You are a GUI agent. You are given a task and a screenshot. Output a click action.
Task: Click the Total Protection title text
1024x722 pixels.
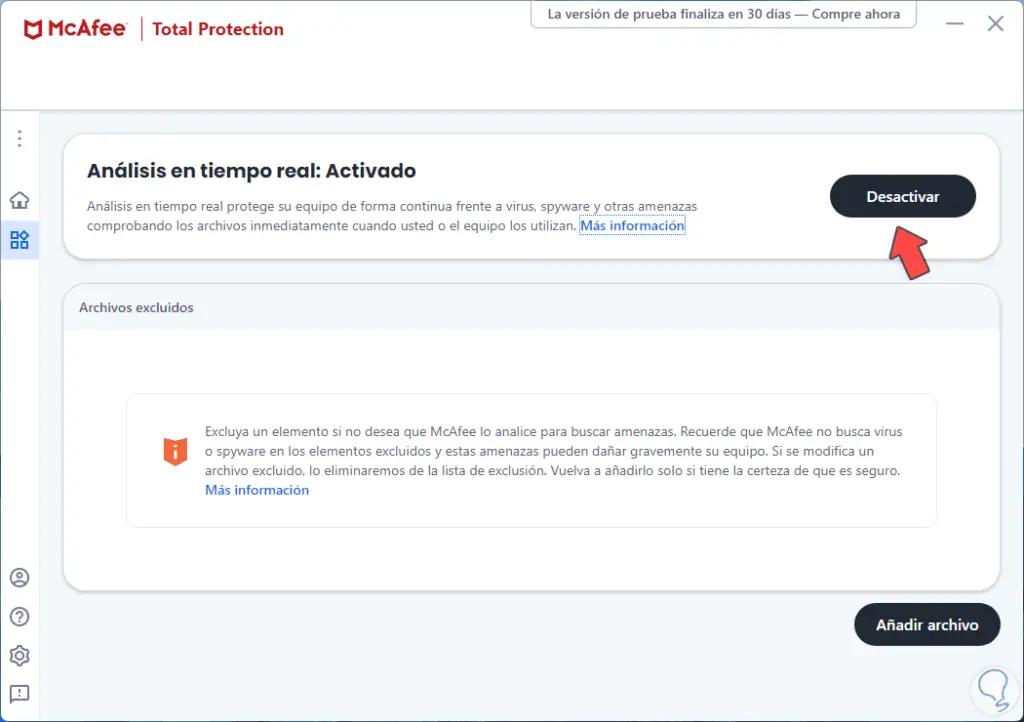coord(218,29)
